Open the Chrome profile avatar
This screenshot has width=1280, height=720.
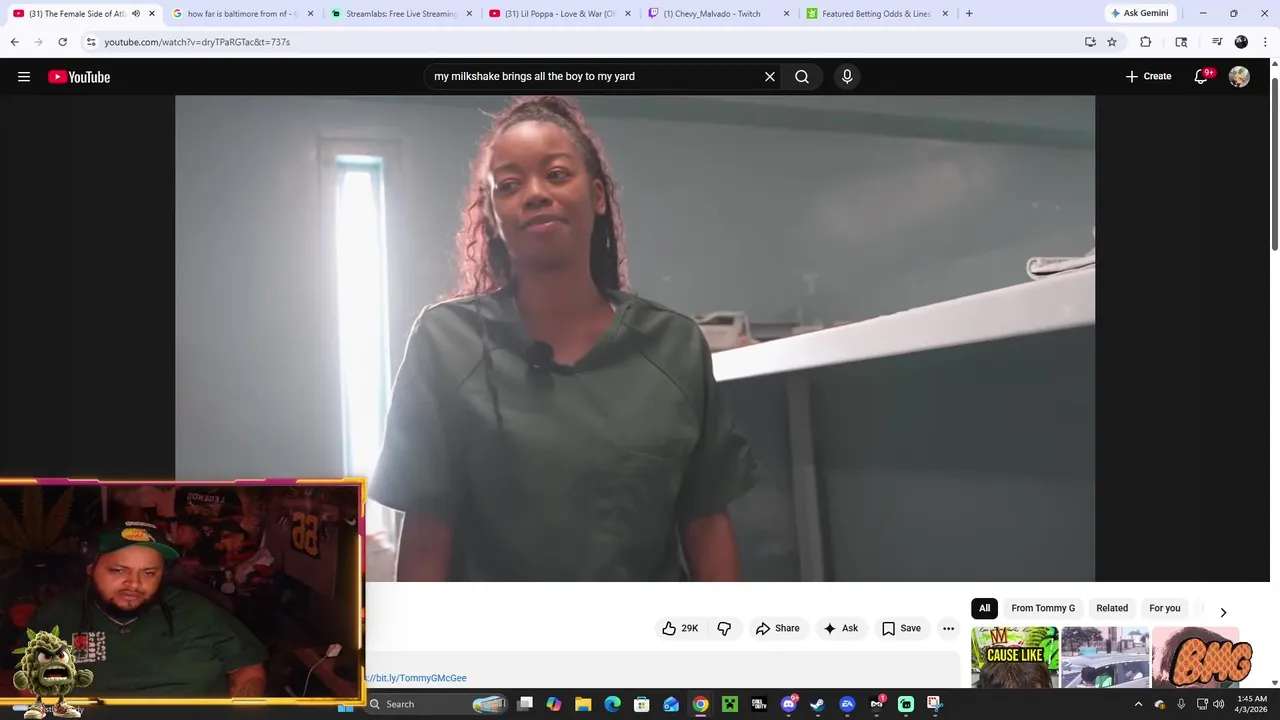1241,42
